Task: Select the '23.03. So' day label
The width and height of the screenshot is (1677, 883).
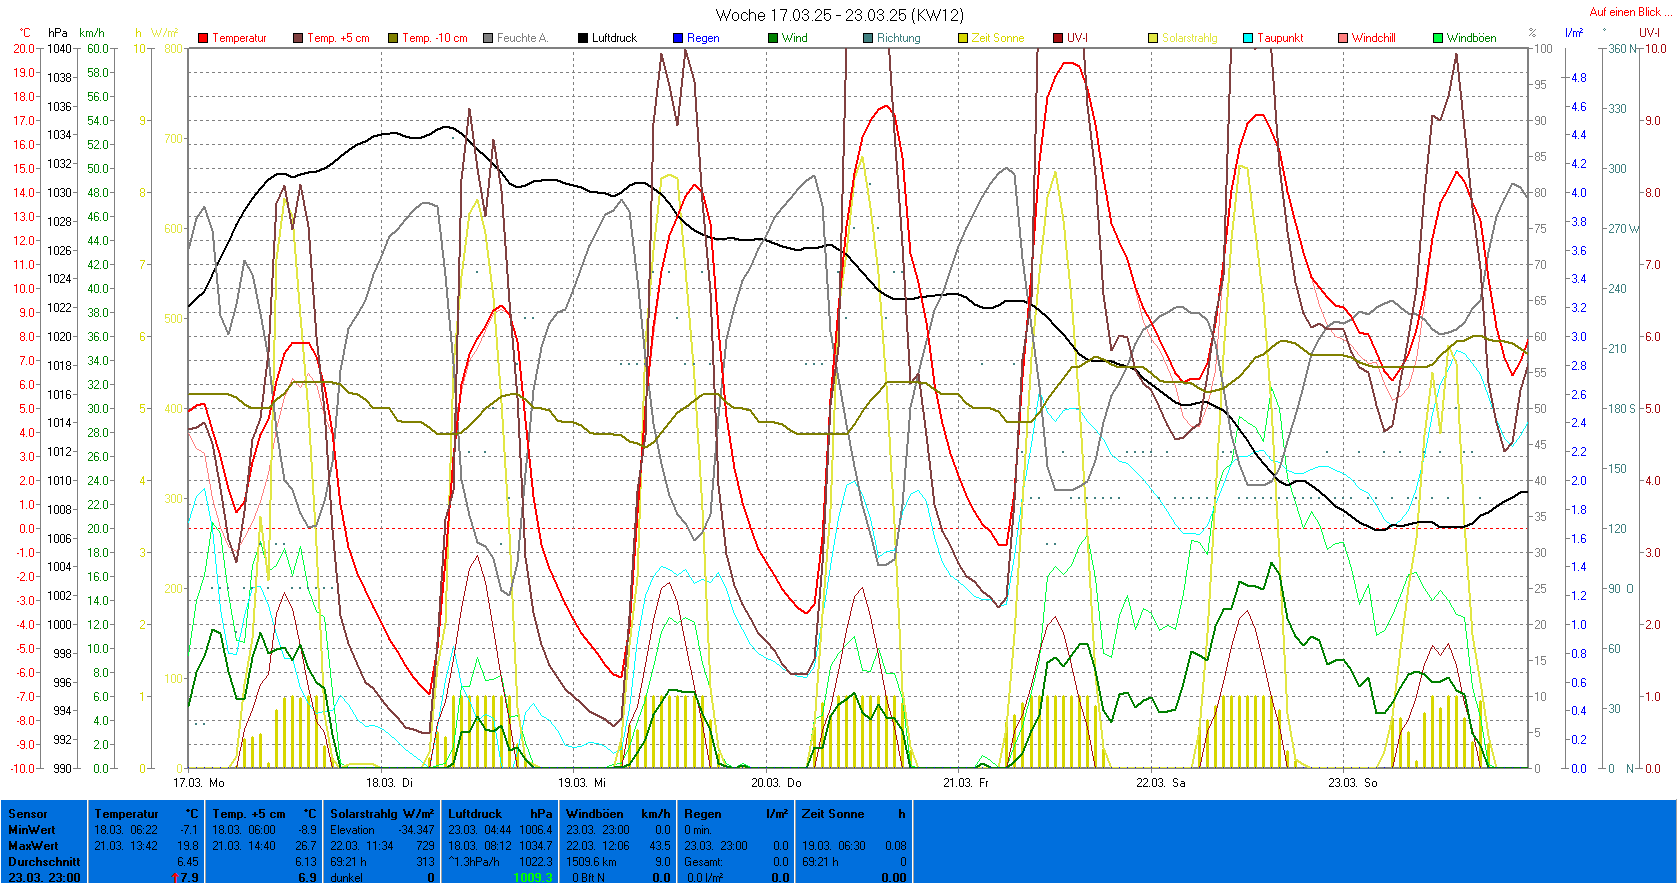Action: (1353, 783)
